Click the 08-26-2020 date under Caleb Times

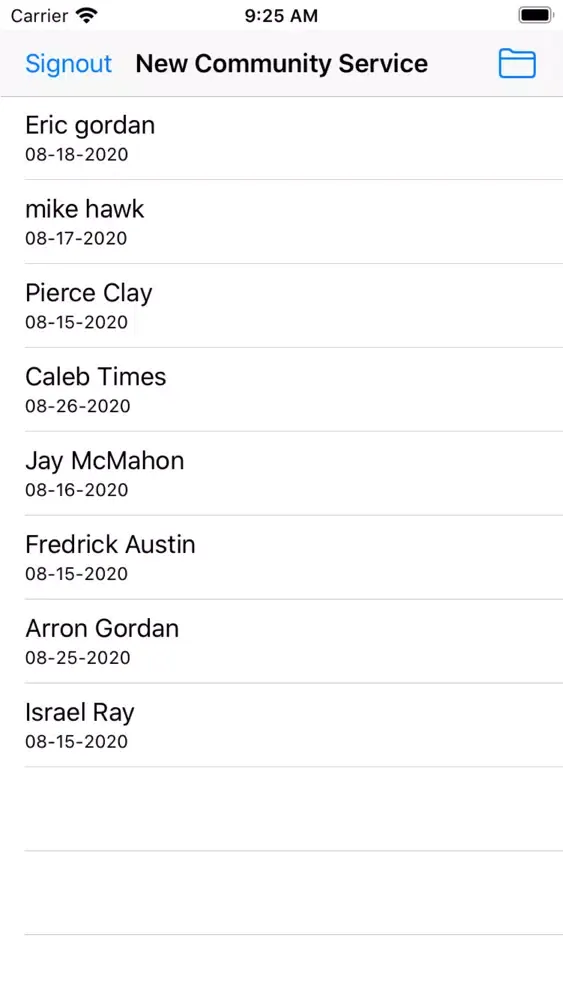(x=78, y=406)
